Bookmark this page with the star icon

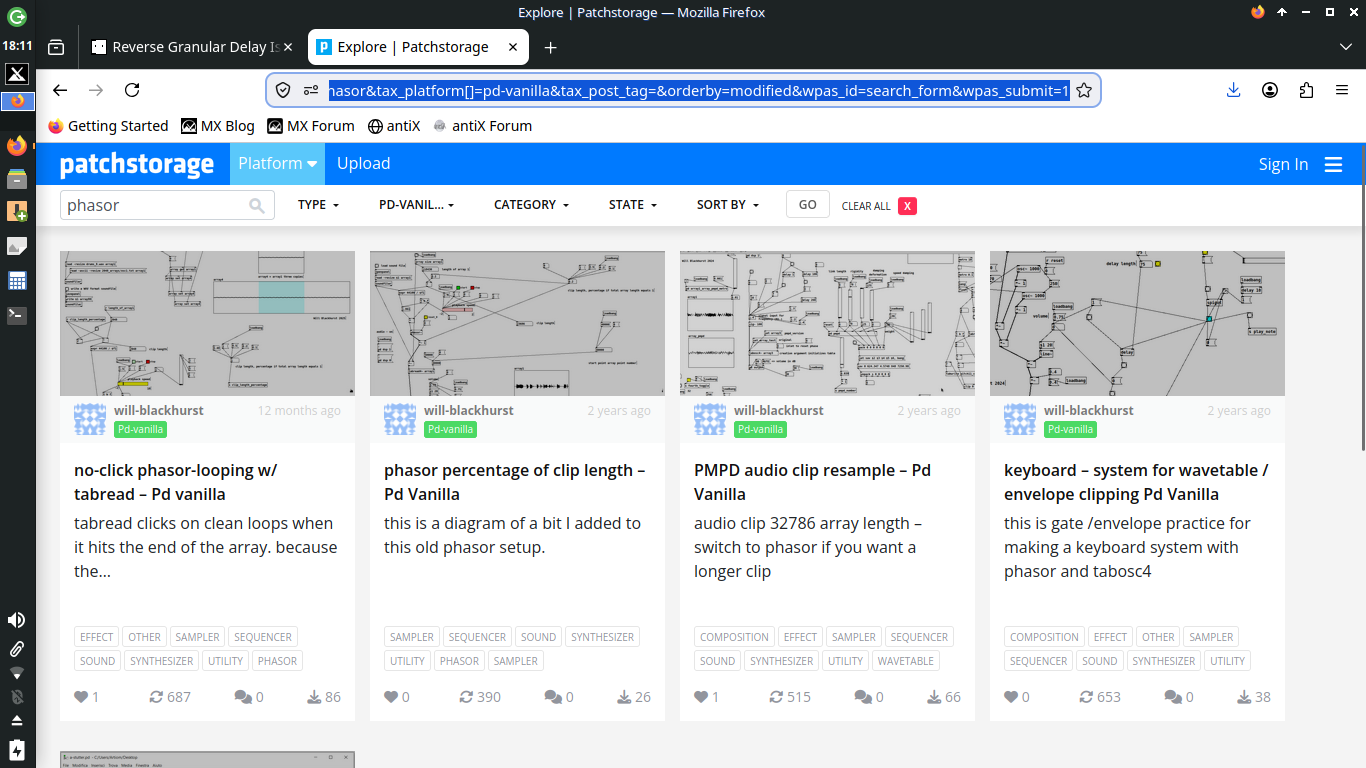pyautogui.click(x=1083, y=90)
